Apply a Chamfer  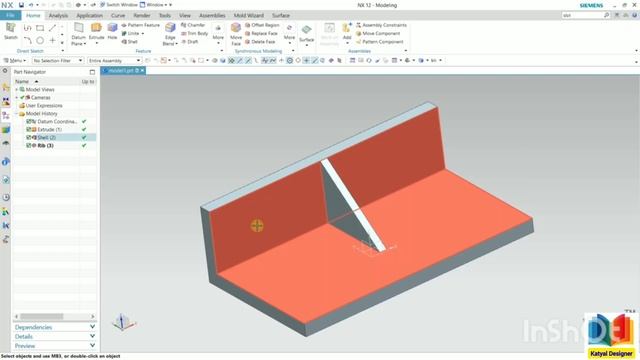point(193,25)
